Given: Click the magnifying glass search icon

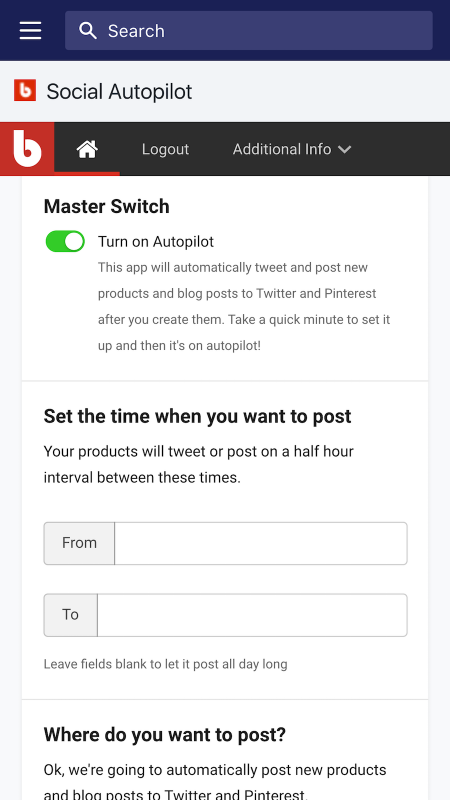Looking at the screenshot, I should (x=88, y=31).
